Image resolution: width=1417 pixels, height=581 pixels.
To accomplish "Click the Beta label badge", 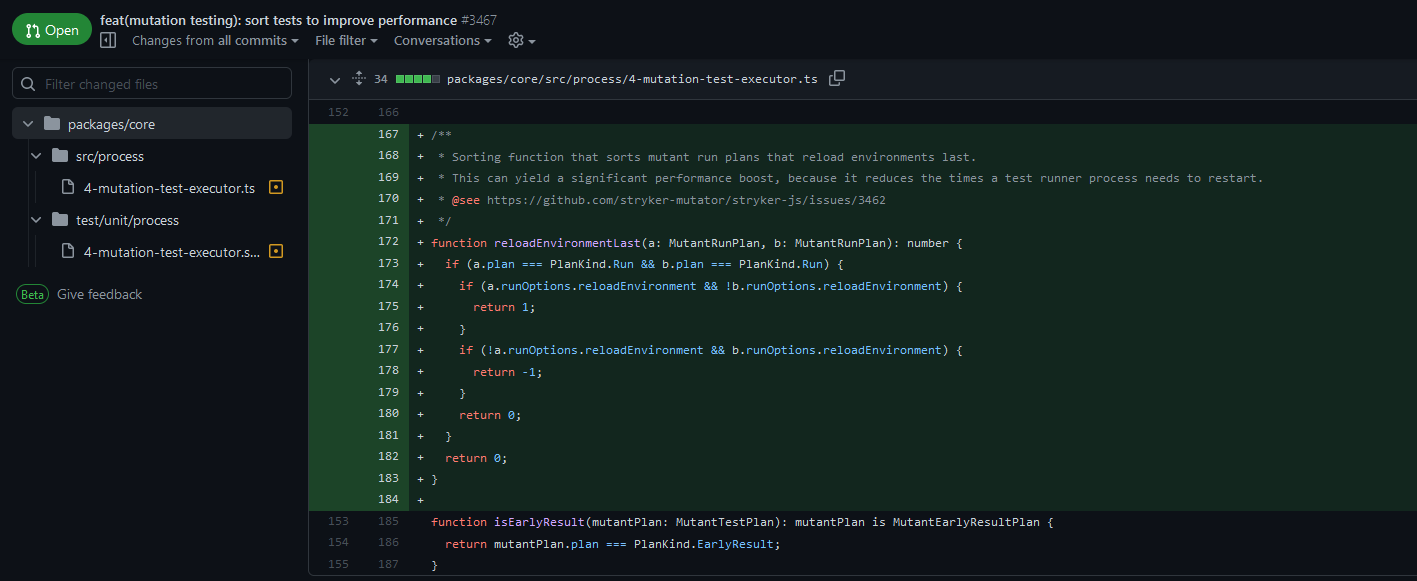I will pyautogui.click(x=33, y=294).
